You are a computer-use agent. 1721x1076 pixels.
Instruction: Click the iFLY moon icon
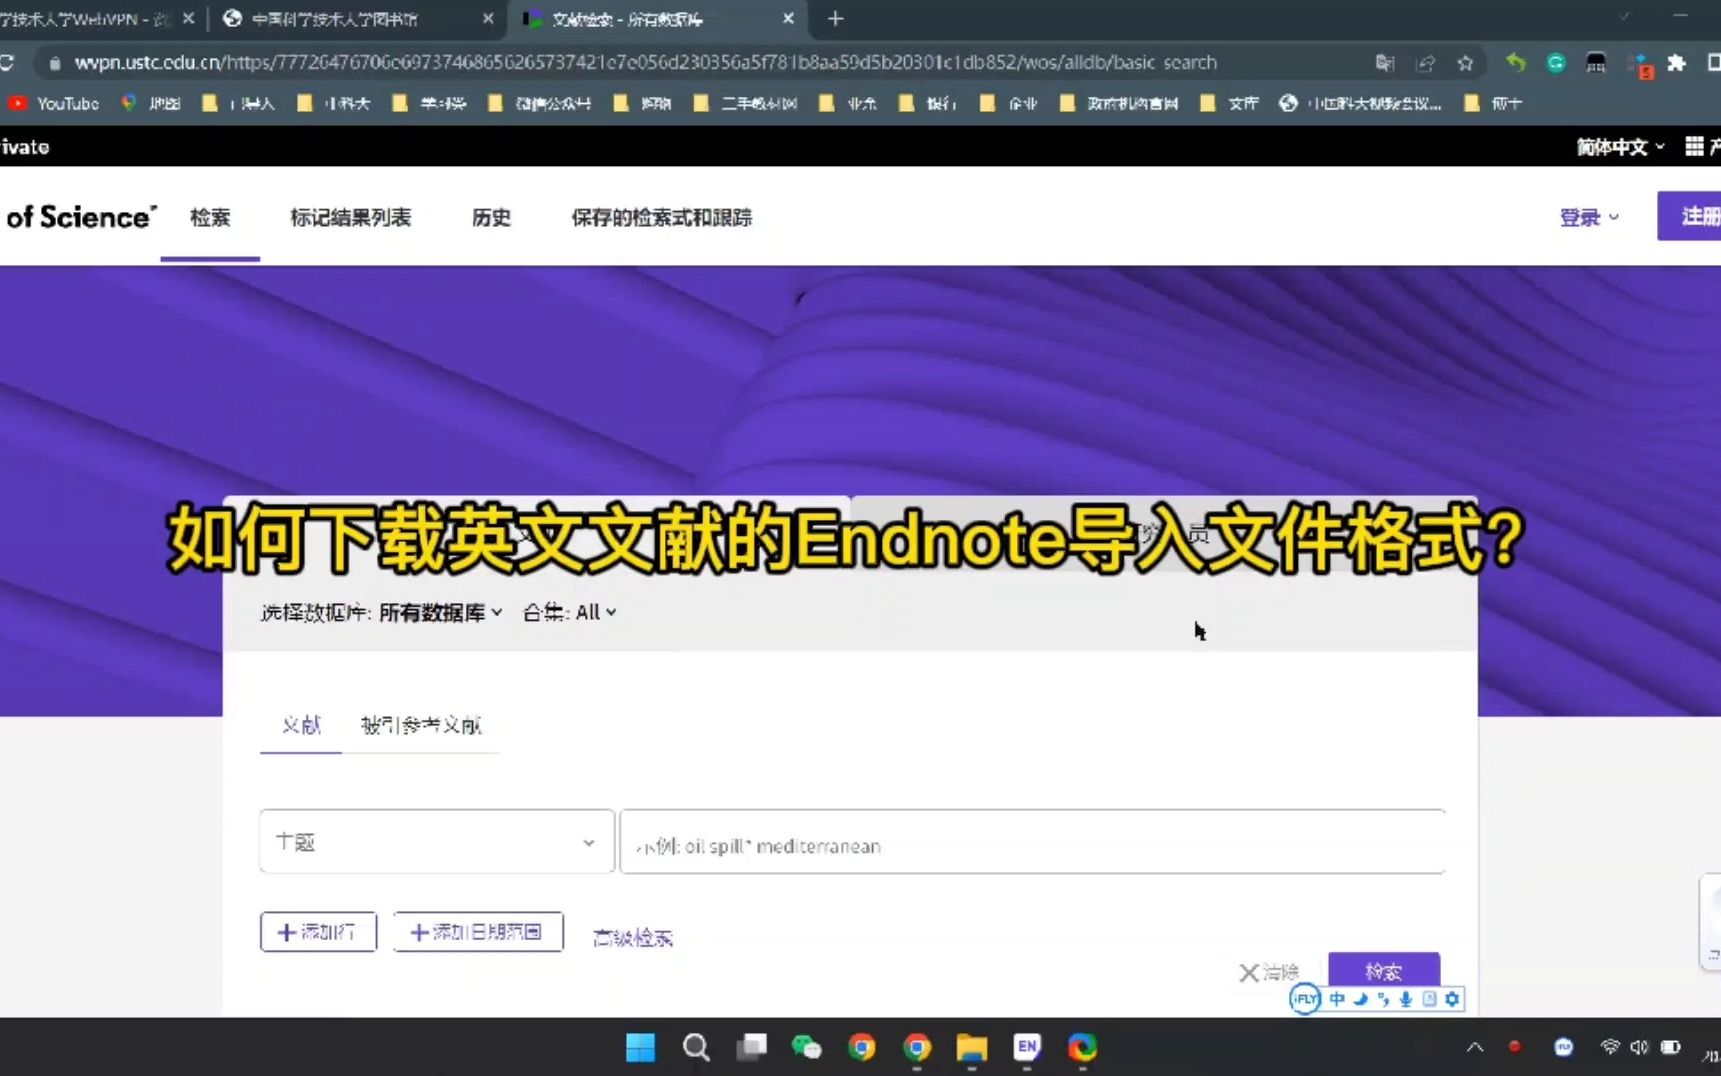(x=1361, y=998)
